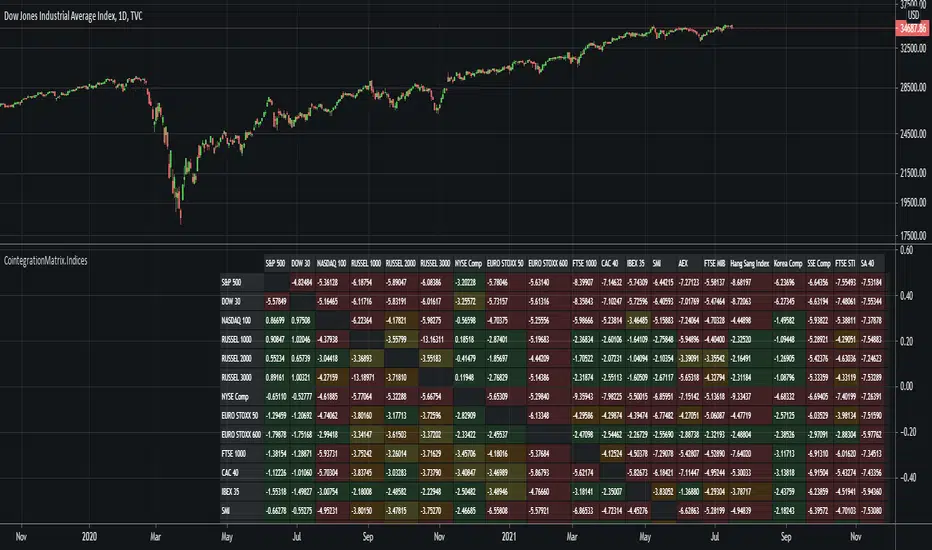Click the cell value -13.16311

[434, 340]
